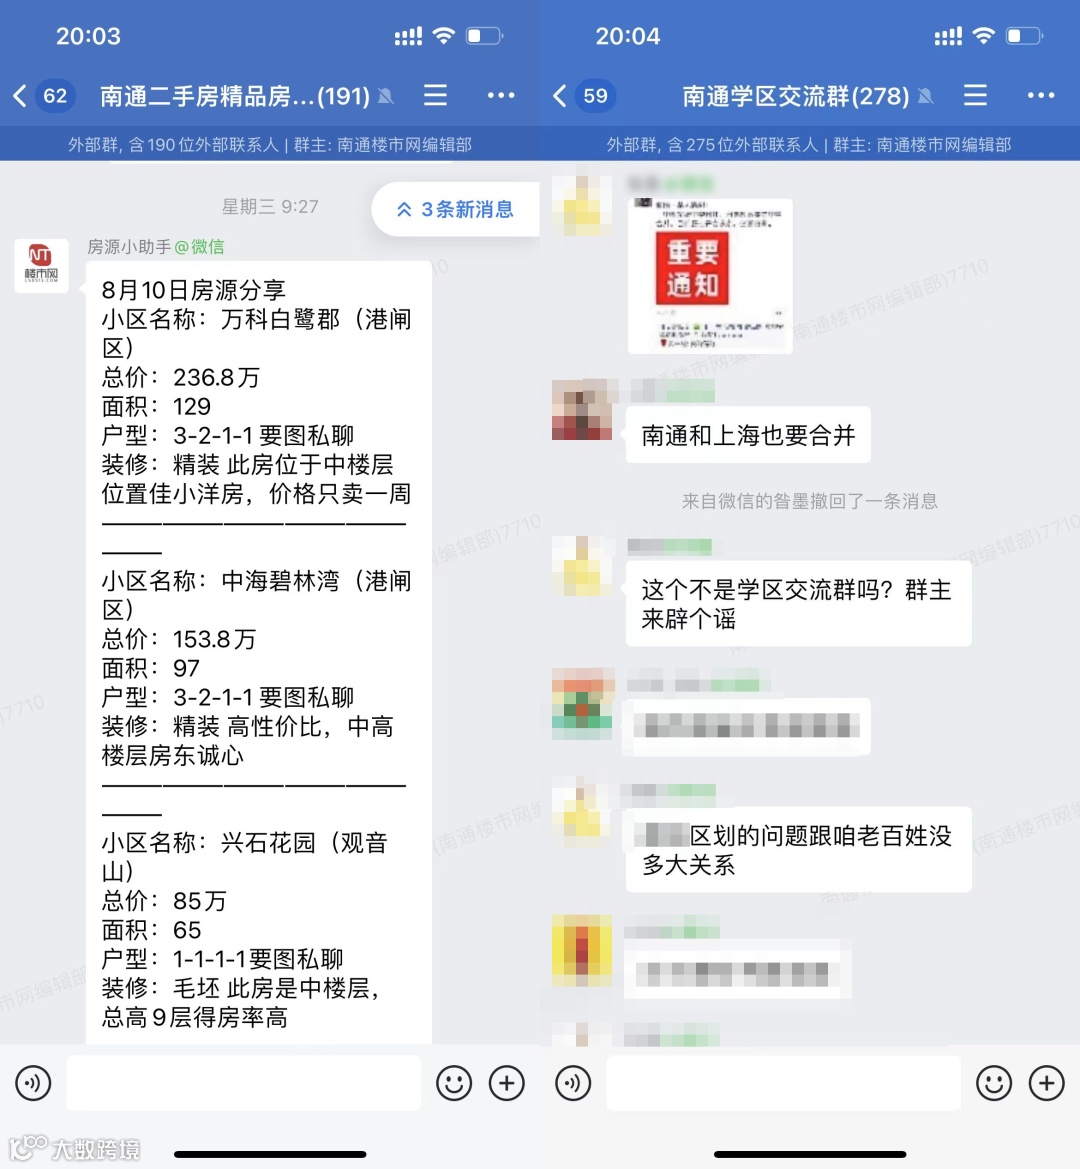The height and width of the screenshot is (1169, 1080).
Task: Tap voice input icon in left chat
Action: (x=34, y=1083)
